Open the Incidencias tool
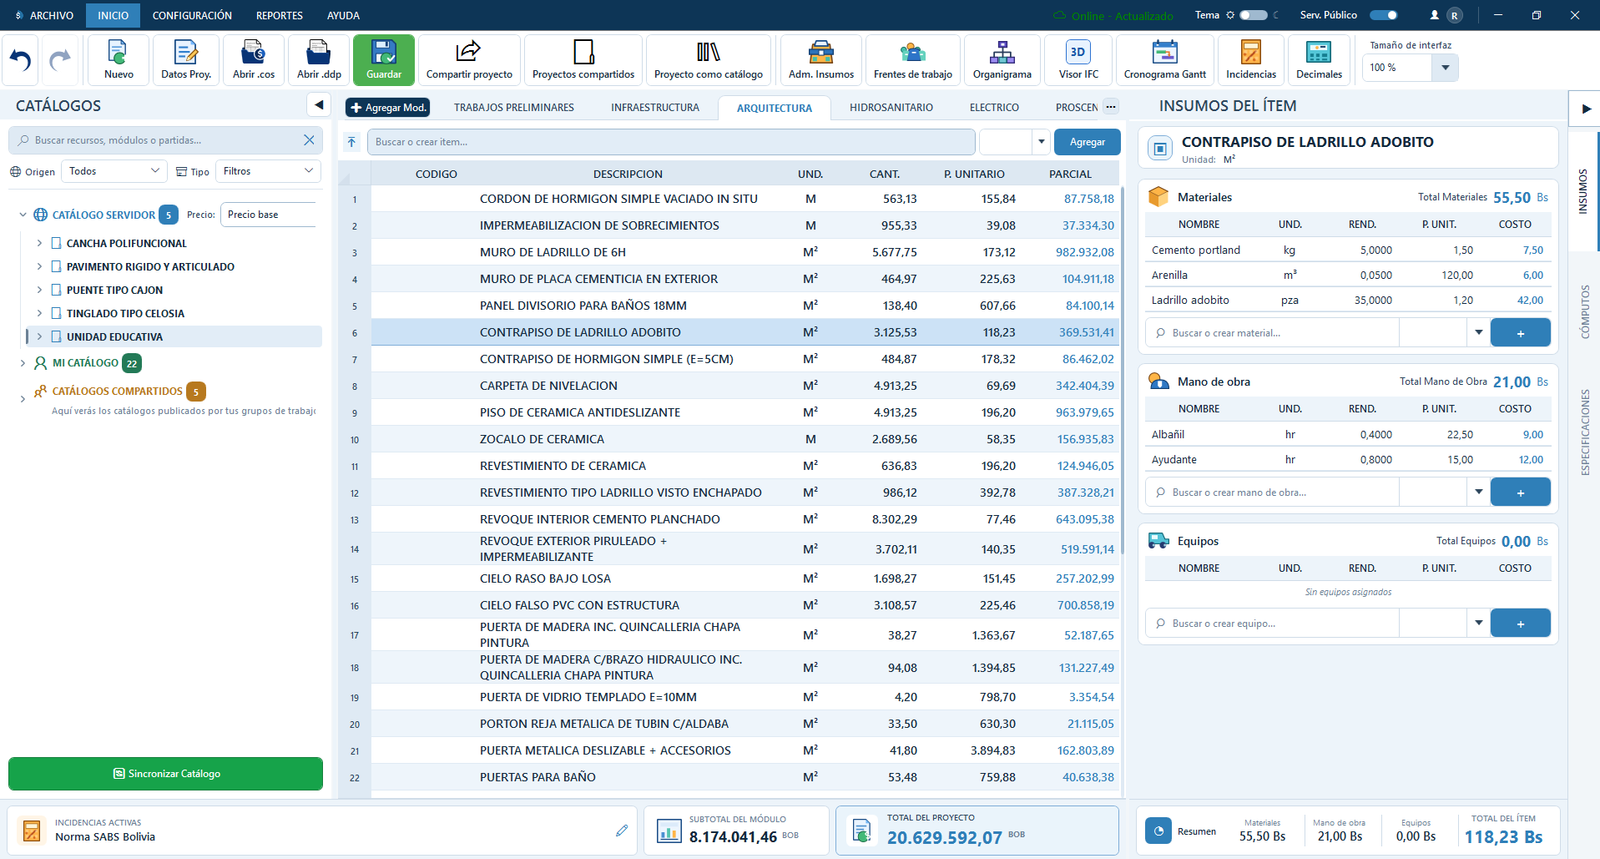The height and width of the screenshot is (859, 1600). [1251, 60]
